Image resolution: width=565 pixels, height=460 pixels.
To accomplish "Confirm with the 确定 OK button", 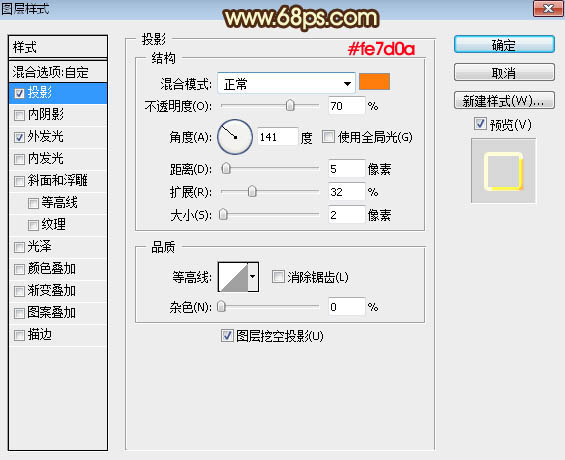I will click(504, 45).
